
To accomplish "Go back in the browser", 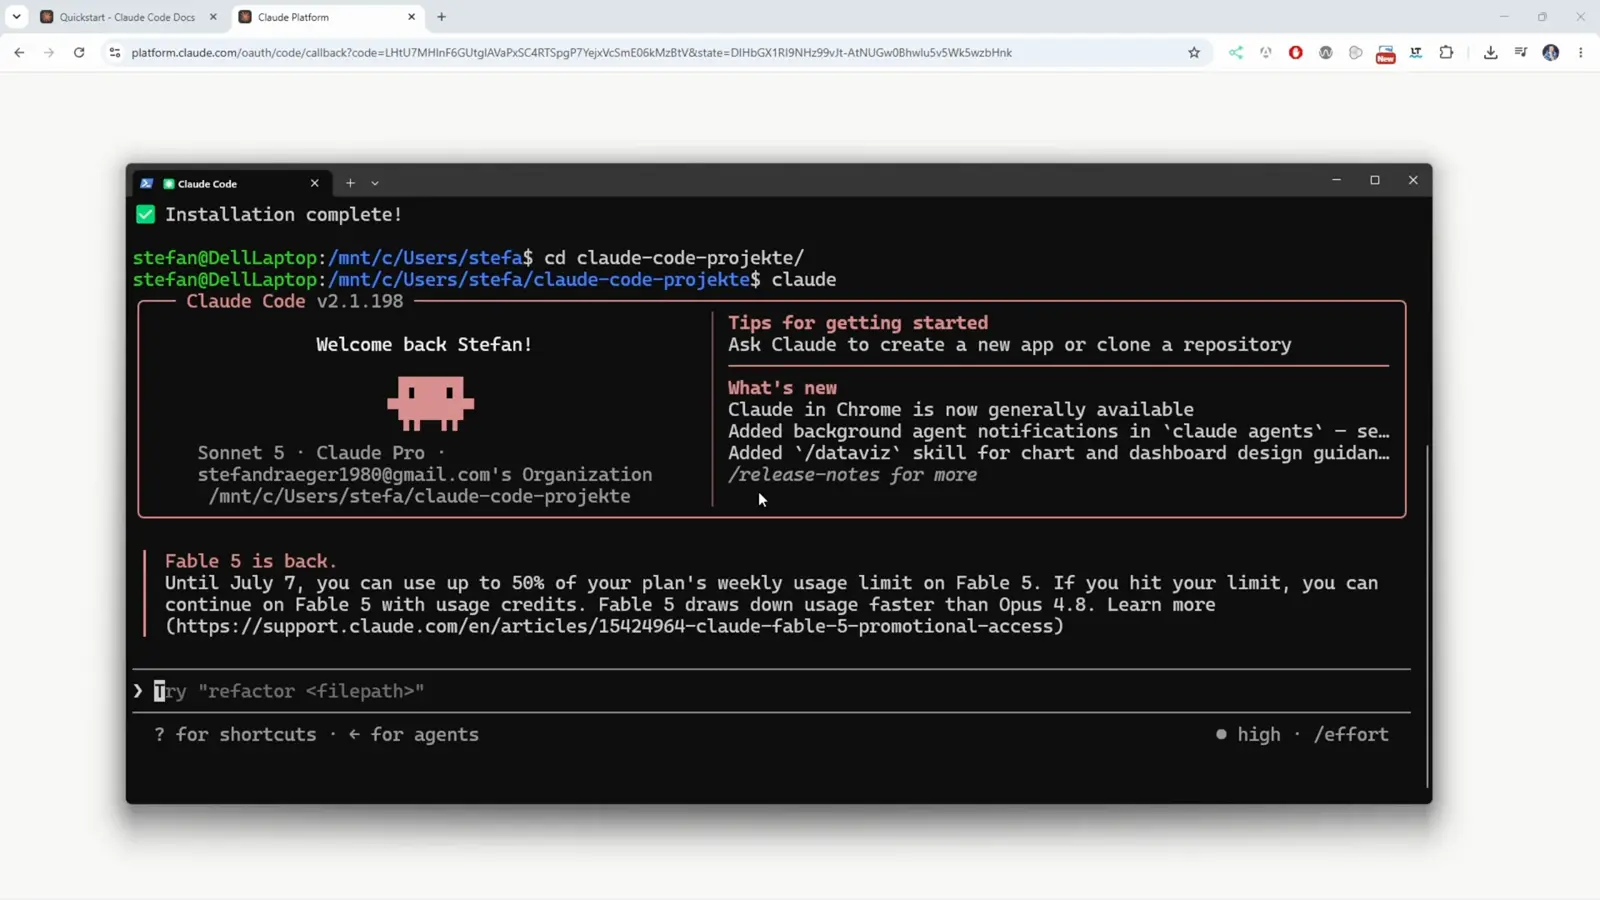I will click(20, 53).
